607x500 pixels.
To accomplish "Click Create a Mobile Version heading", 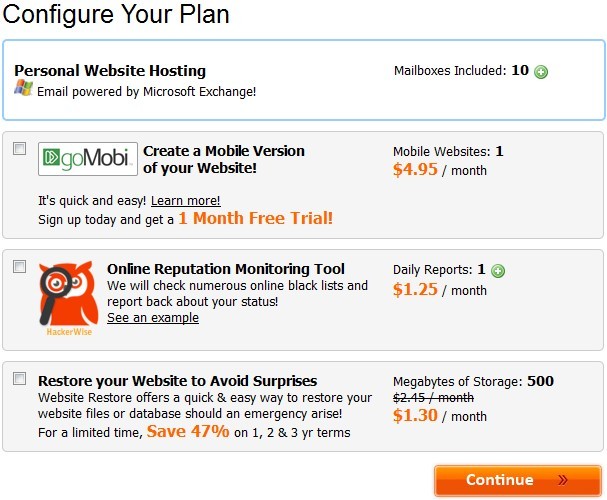I will click(x=224, y=159).
